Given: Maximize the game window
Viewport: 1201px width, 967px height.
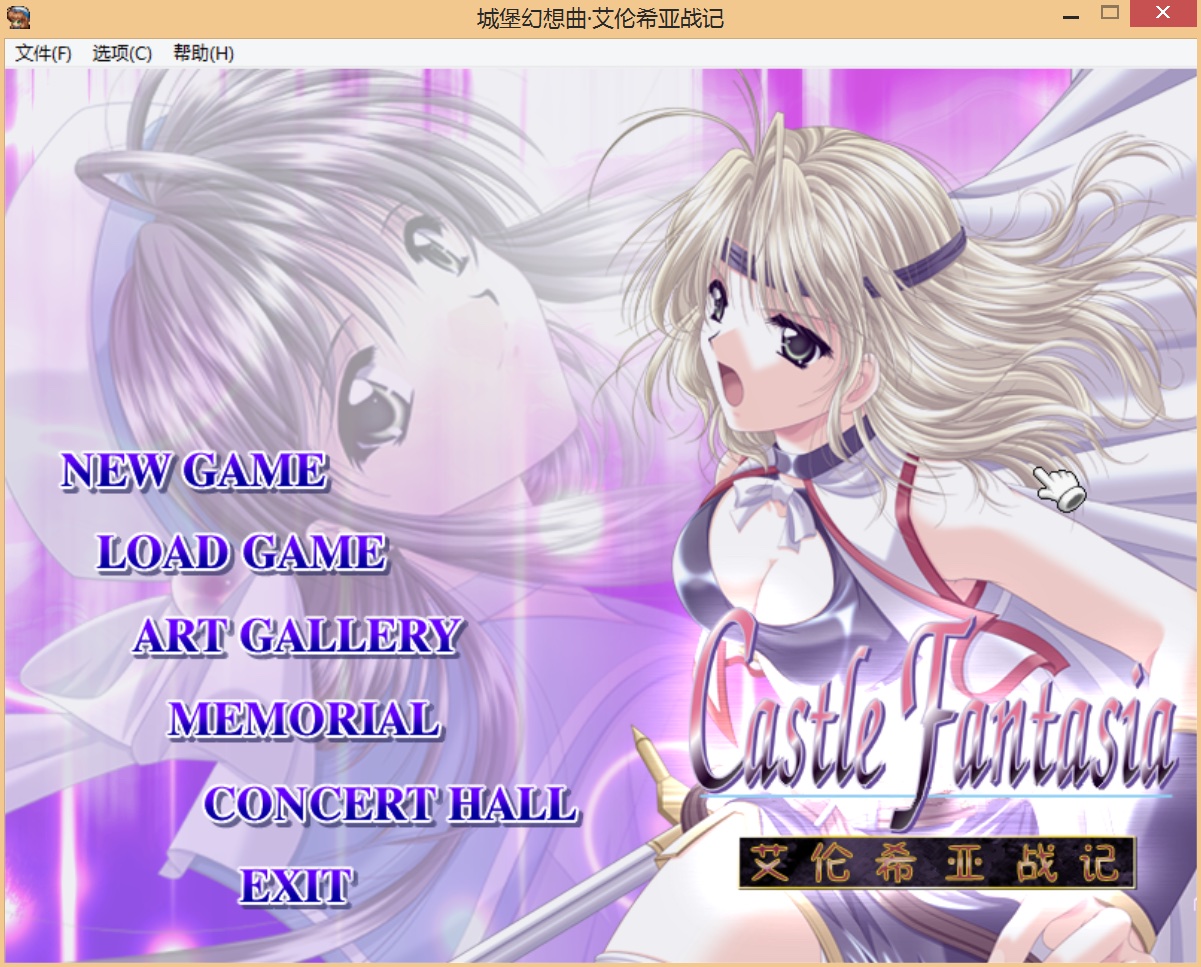Looking at the screenshot, I should [x=1110, y=13].
